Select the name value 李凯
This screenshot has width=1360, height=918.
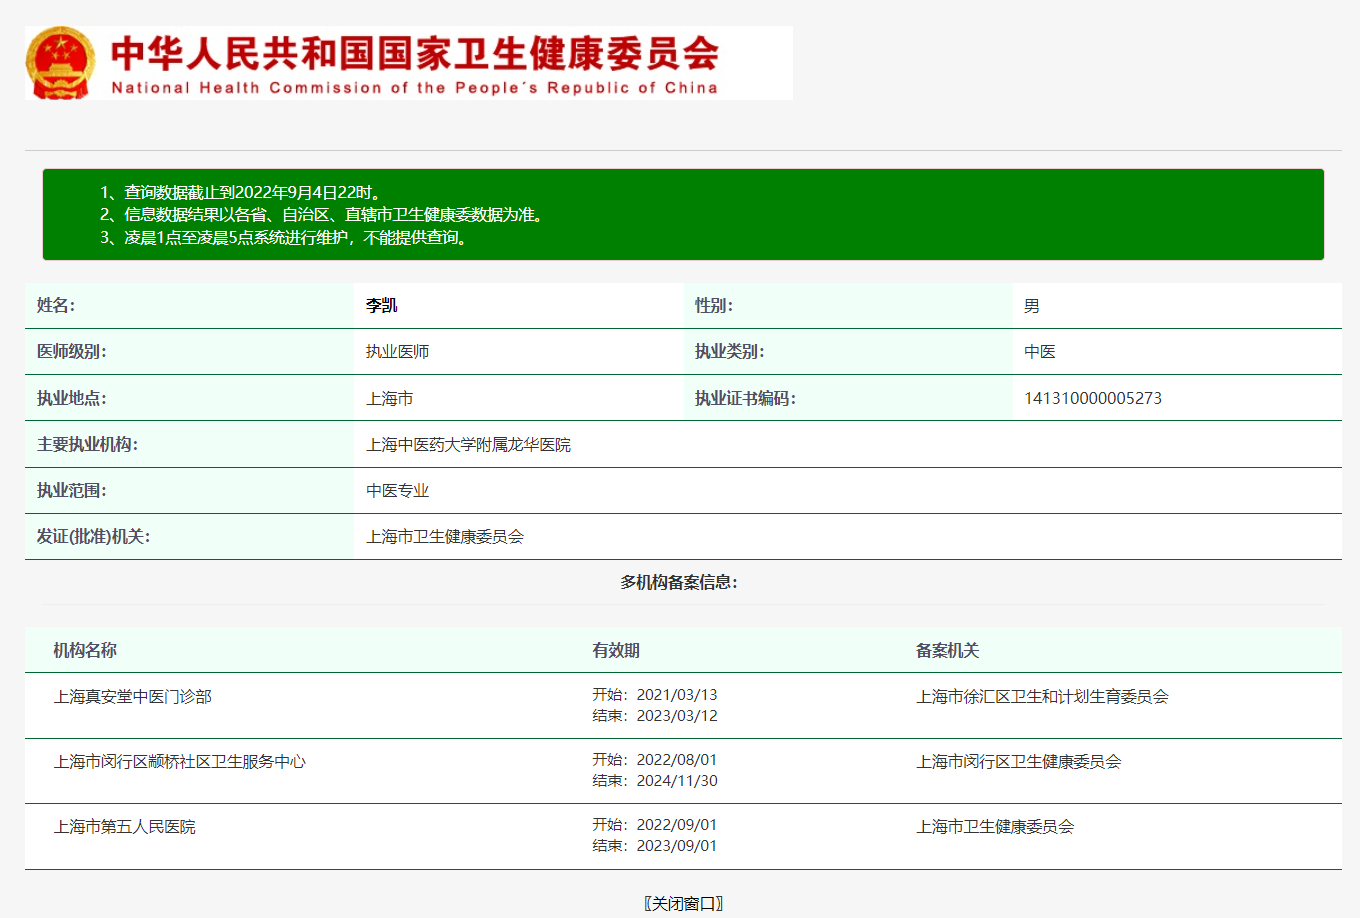(382, 306)
